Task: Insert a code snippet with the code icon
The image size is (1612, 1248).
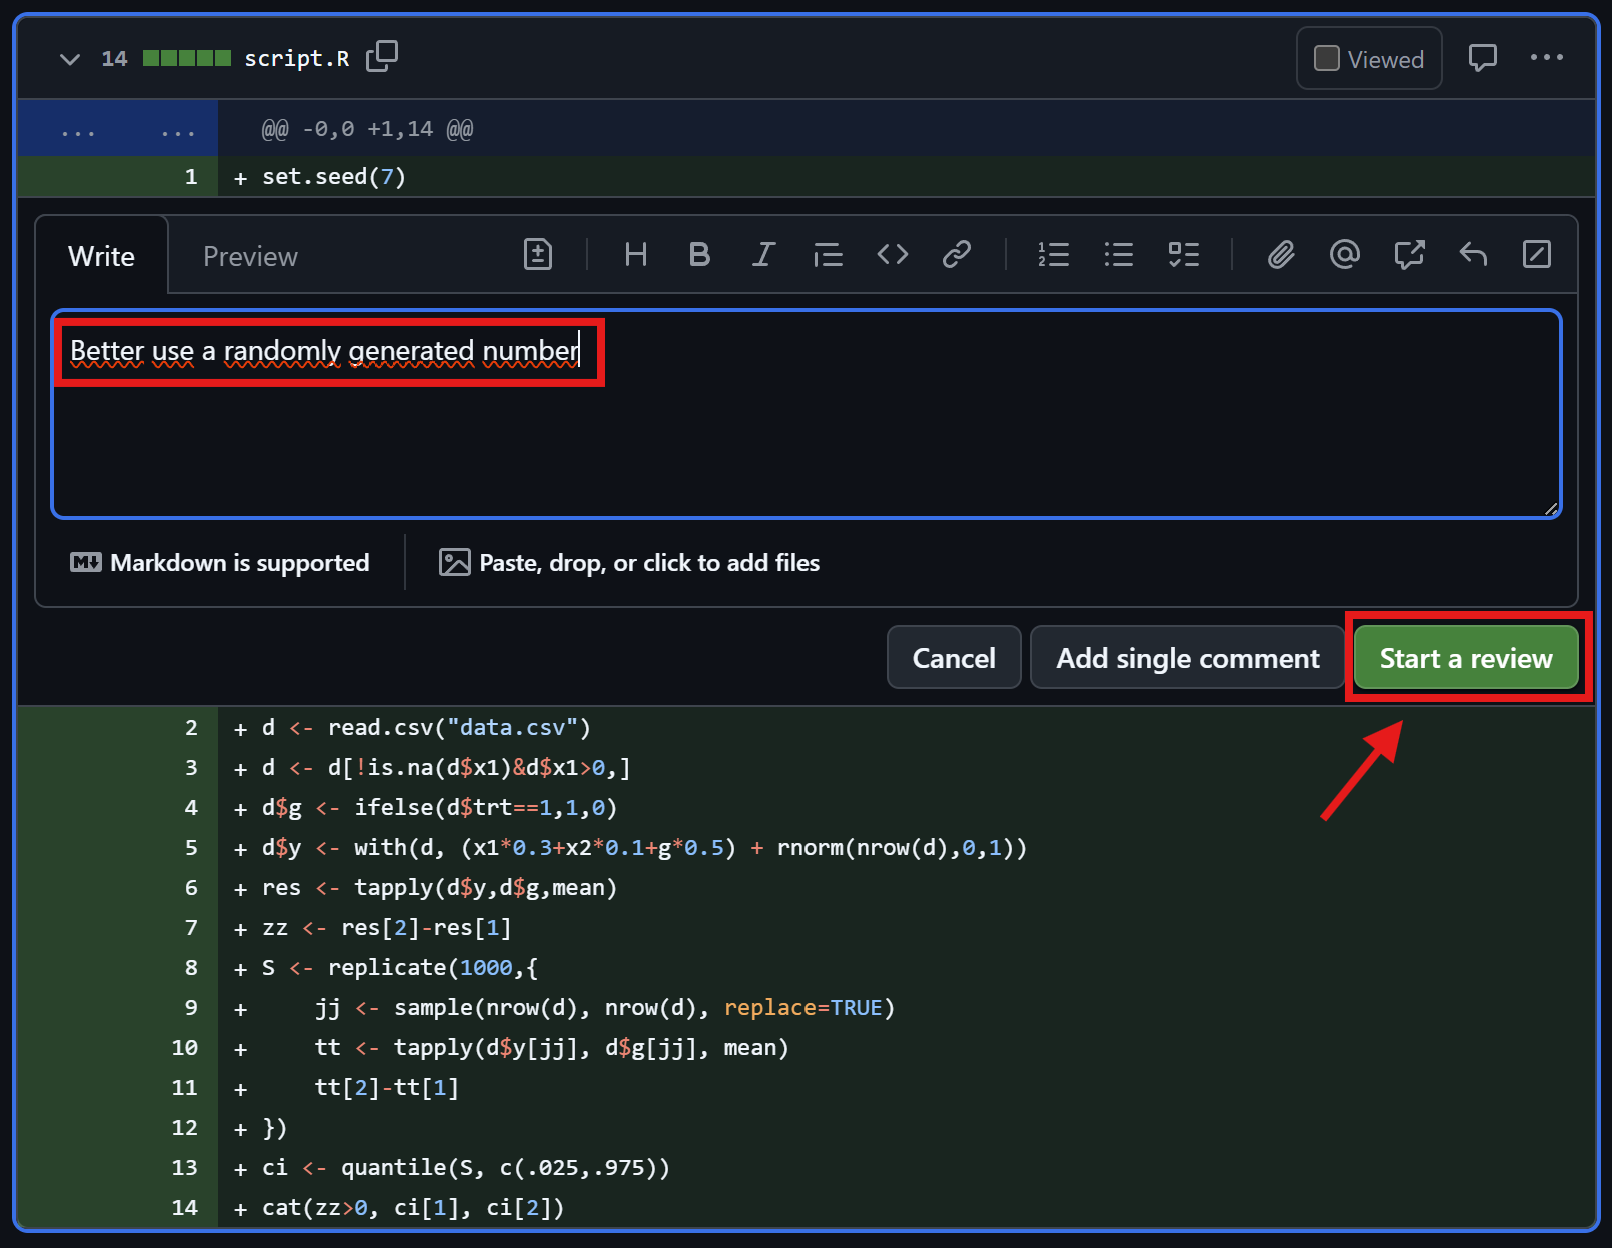Action: [x=892, y=255]
